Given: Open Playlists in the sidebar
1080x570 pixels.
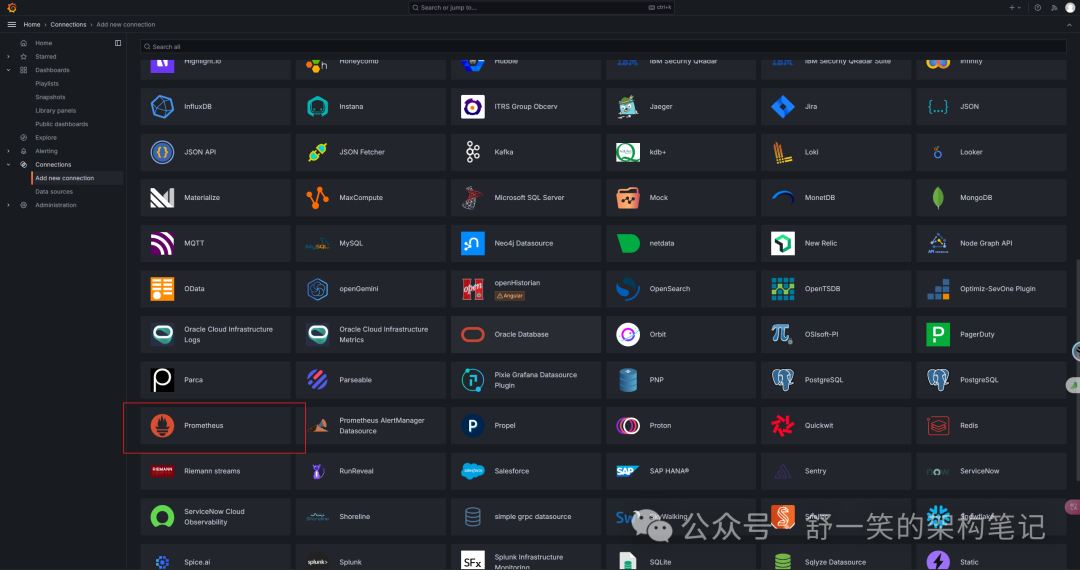Looking at the screenshot, I should 47,83.
